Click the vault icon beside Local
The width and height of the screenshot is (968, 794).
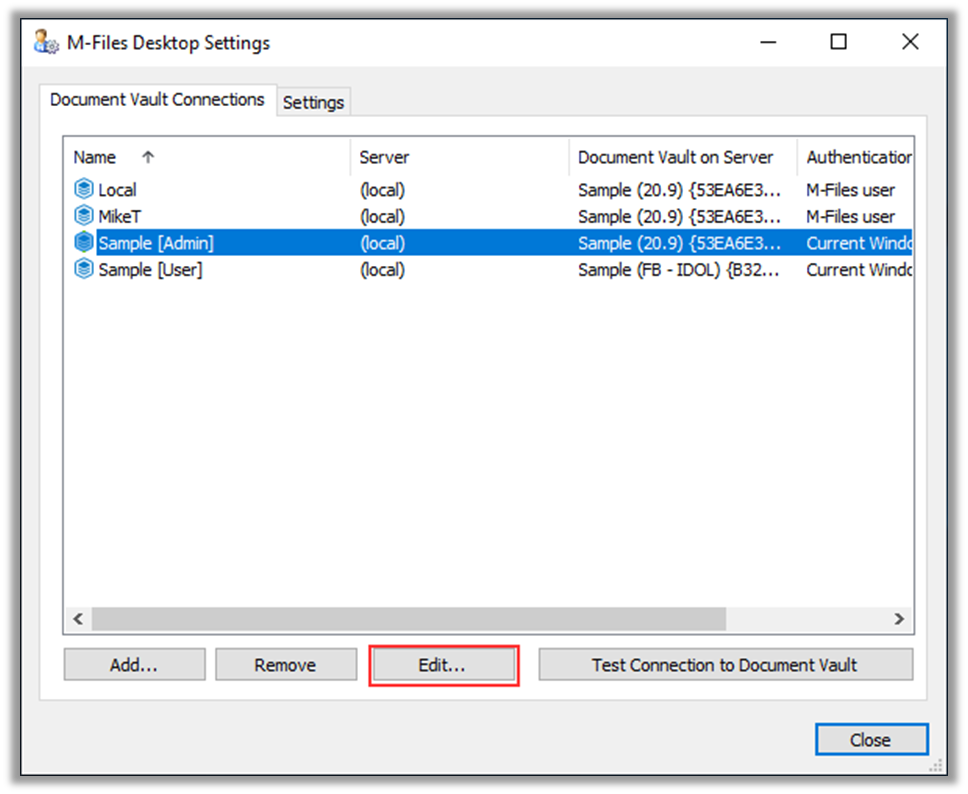(83, 189)
